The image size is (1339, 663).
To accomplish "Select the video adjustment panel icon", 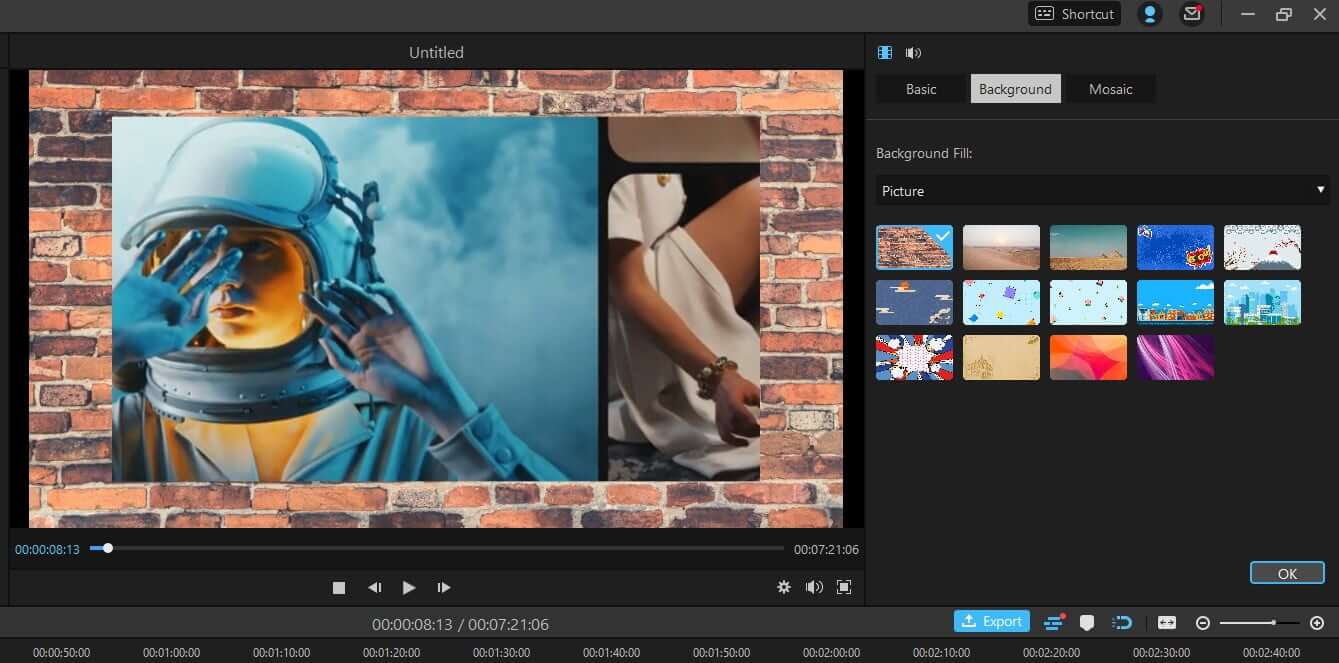I will 884,52.
